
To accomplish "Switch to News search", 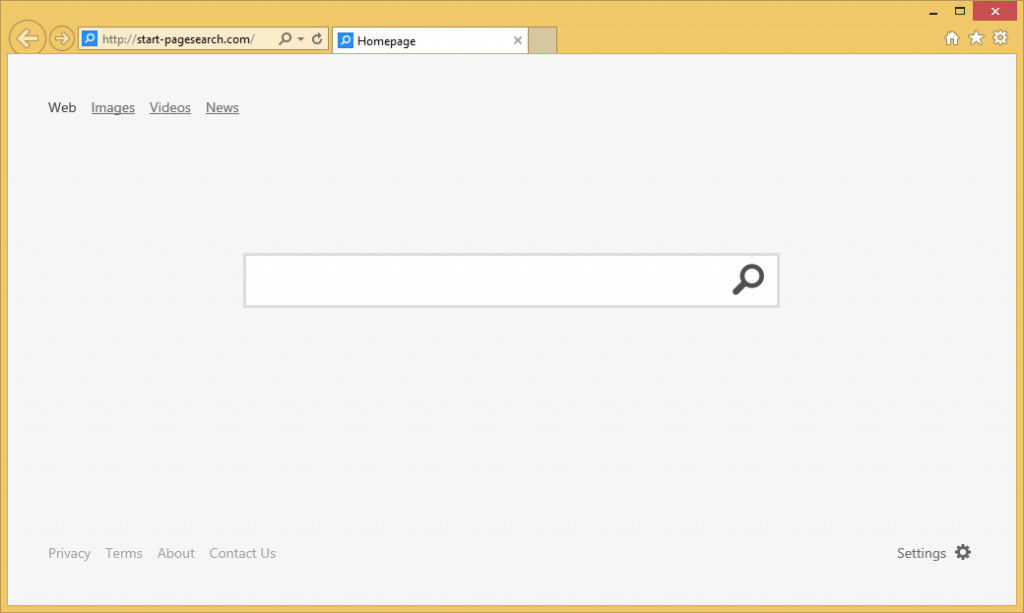I will (x=222, y=108).
